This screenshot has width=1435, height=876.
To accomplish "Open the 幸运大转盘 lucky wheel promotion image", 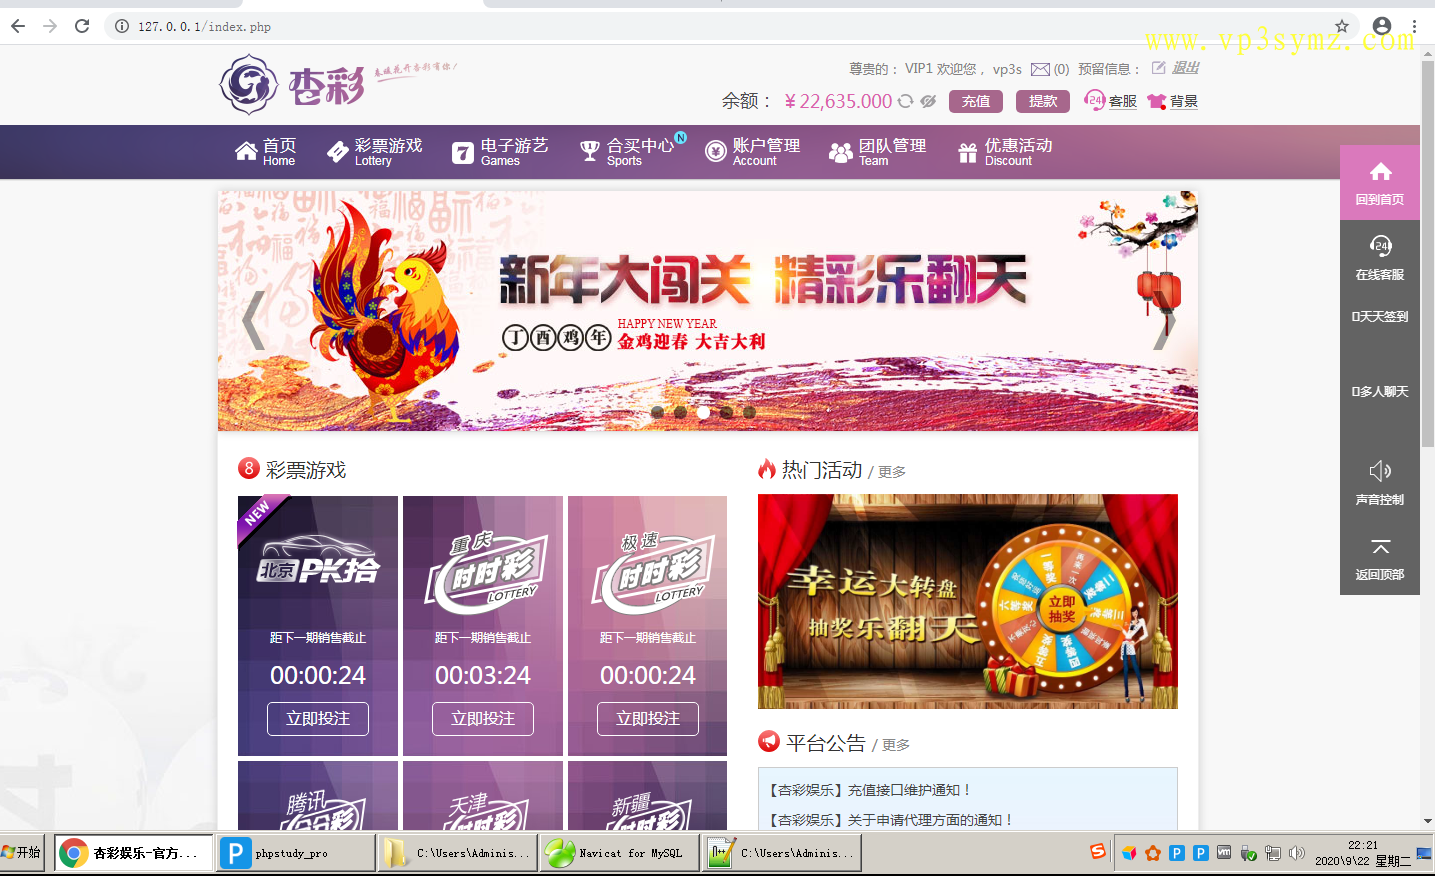I will click(x=968, y=602).
